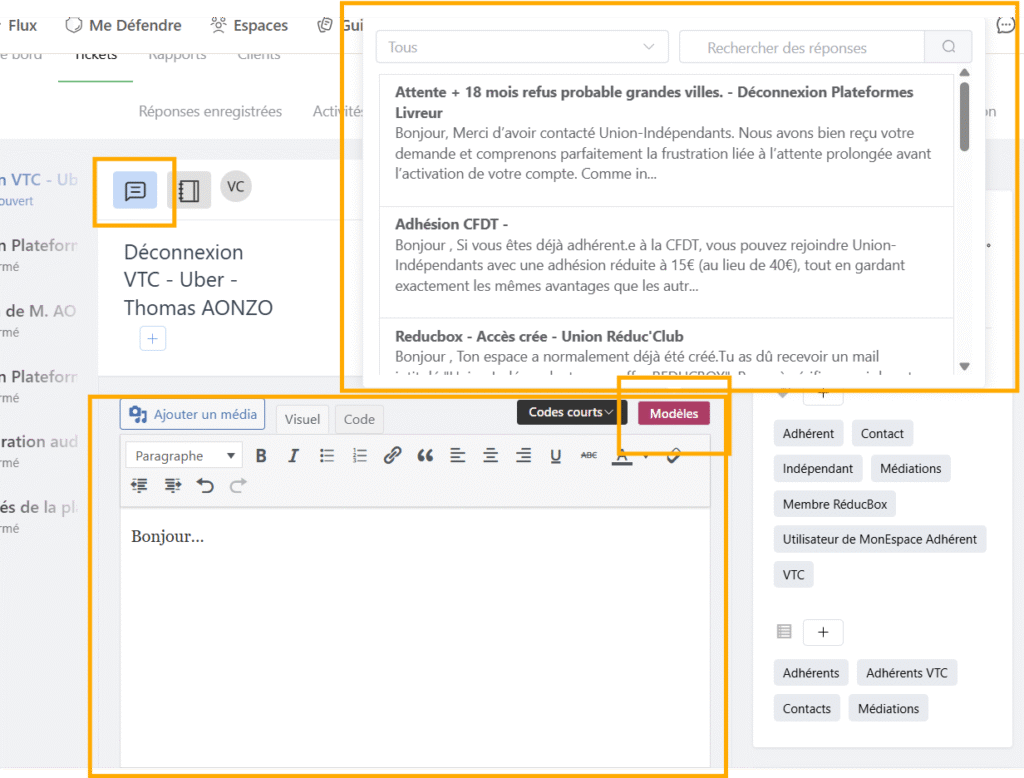Open the Tous filter dropdown
Viewport: 1024px width, 778px height.
tap(521, 47)
